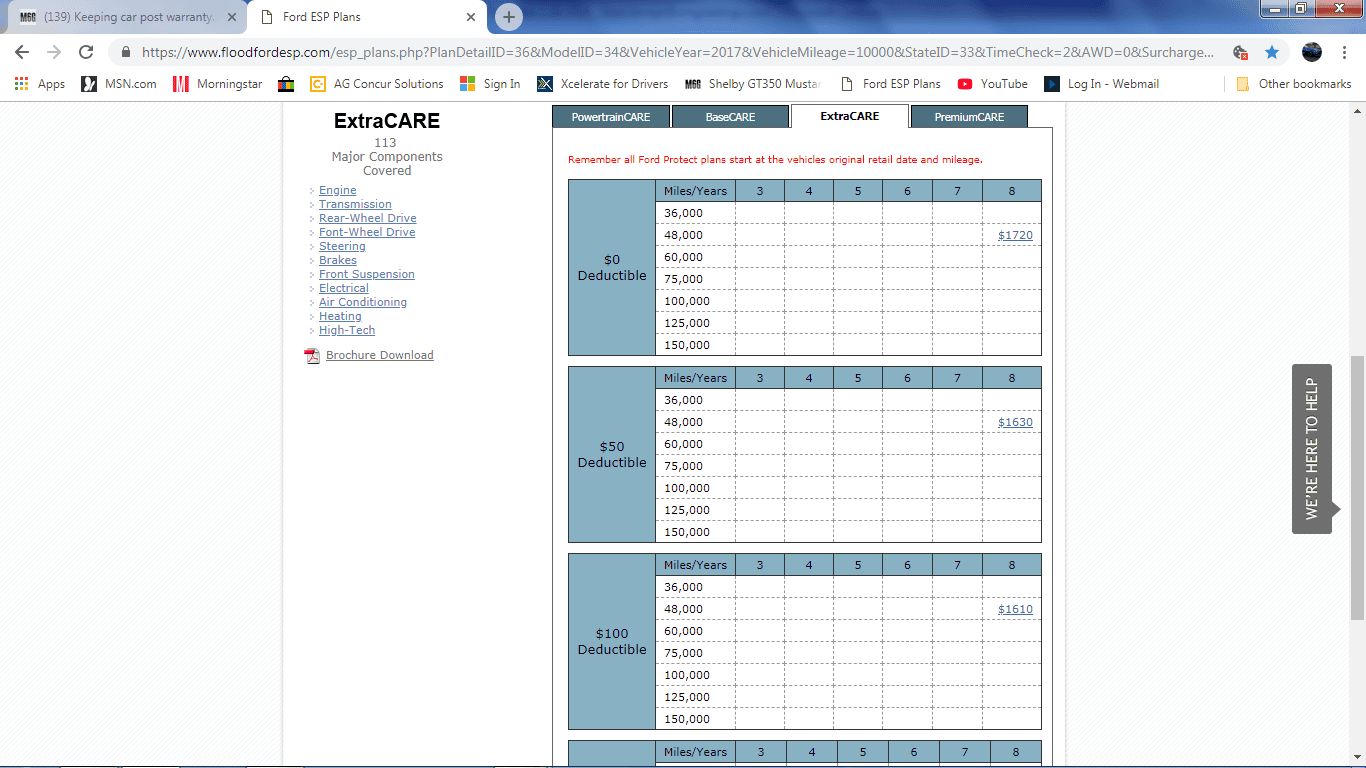Select the Ford ESP Plans browser tab
This screenshot has width=1366, height=768.
point(367,17)
